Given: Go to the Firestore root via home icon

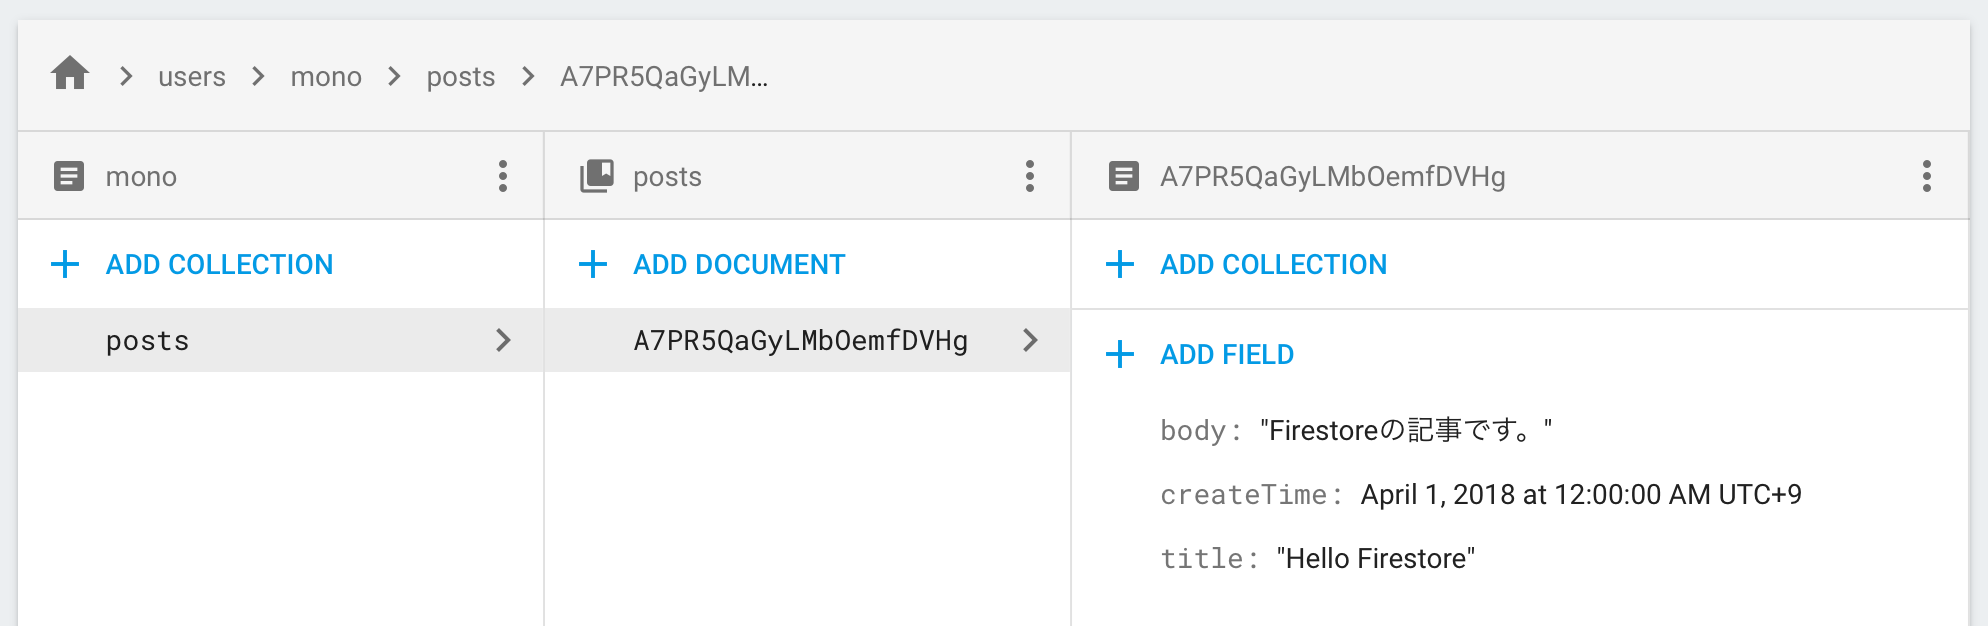Looking at the screenshot, I should [70, 74].
